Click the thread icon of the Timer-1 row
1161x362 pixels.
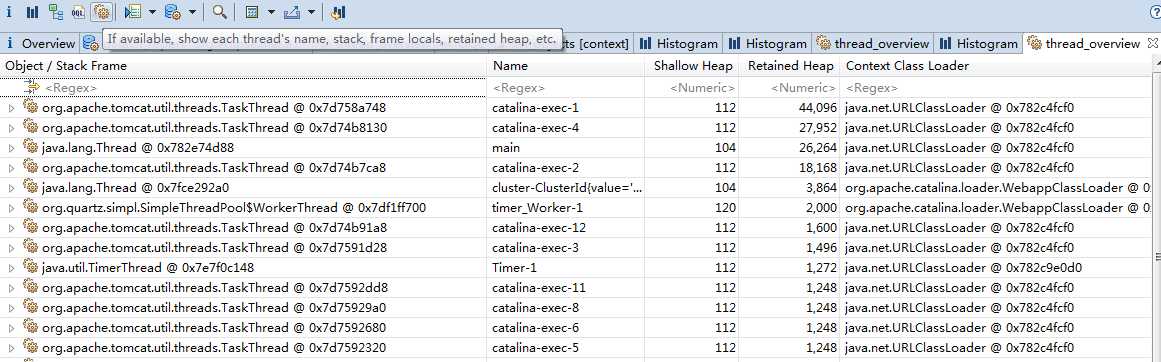(x=30, y=267)
